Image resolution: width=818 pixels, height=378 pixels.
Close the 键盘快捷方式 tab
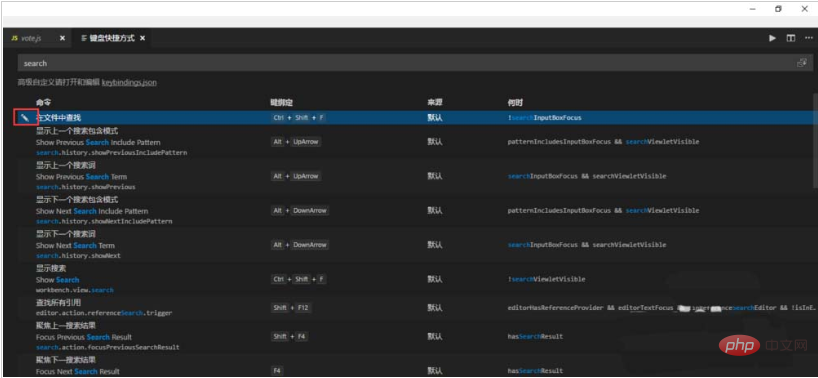coord(142,39)
